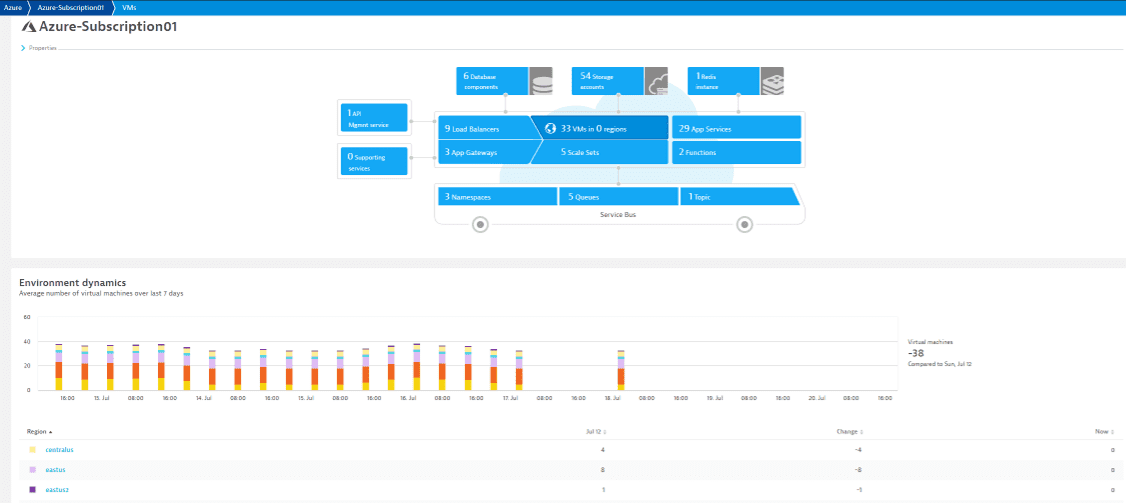Click the eastus lavender color swatch
Viewport: 1126px width, 503px height.
point(32,469)
